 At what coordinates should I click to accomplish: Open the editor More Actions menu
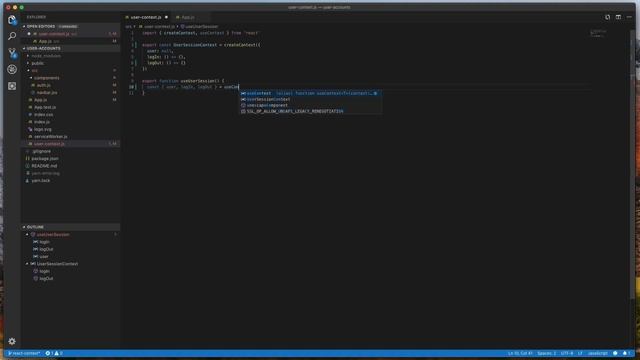click(629, 17)
